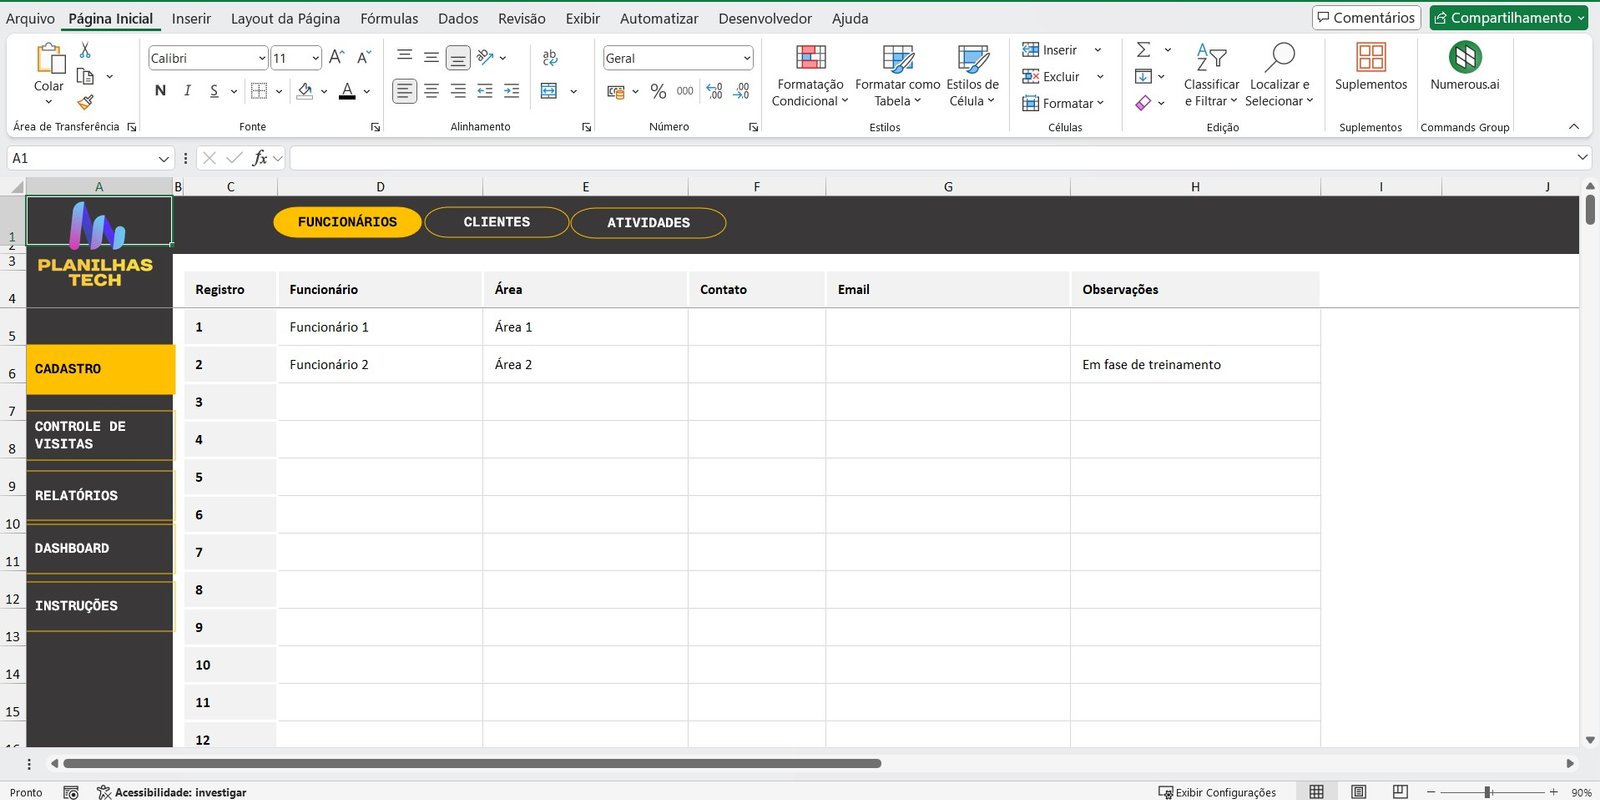Increase font size with larger A icon
The image size is (1600, 800).
click(x=337, y=58)
